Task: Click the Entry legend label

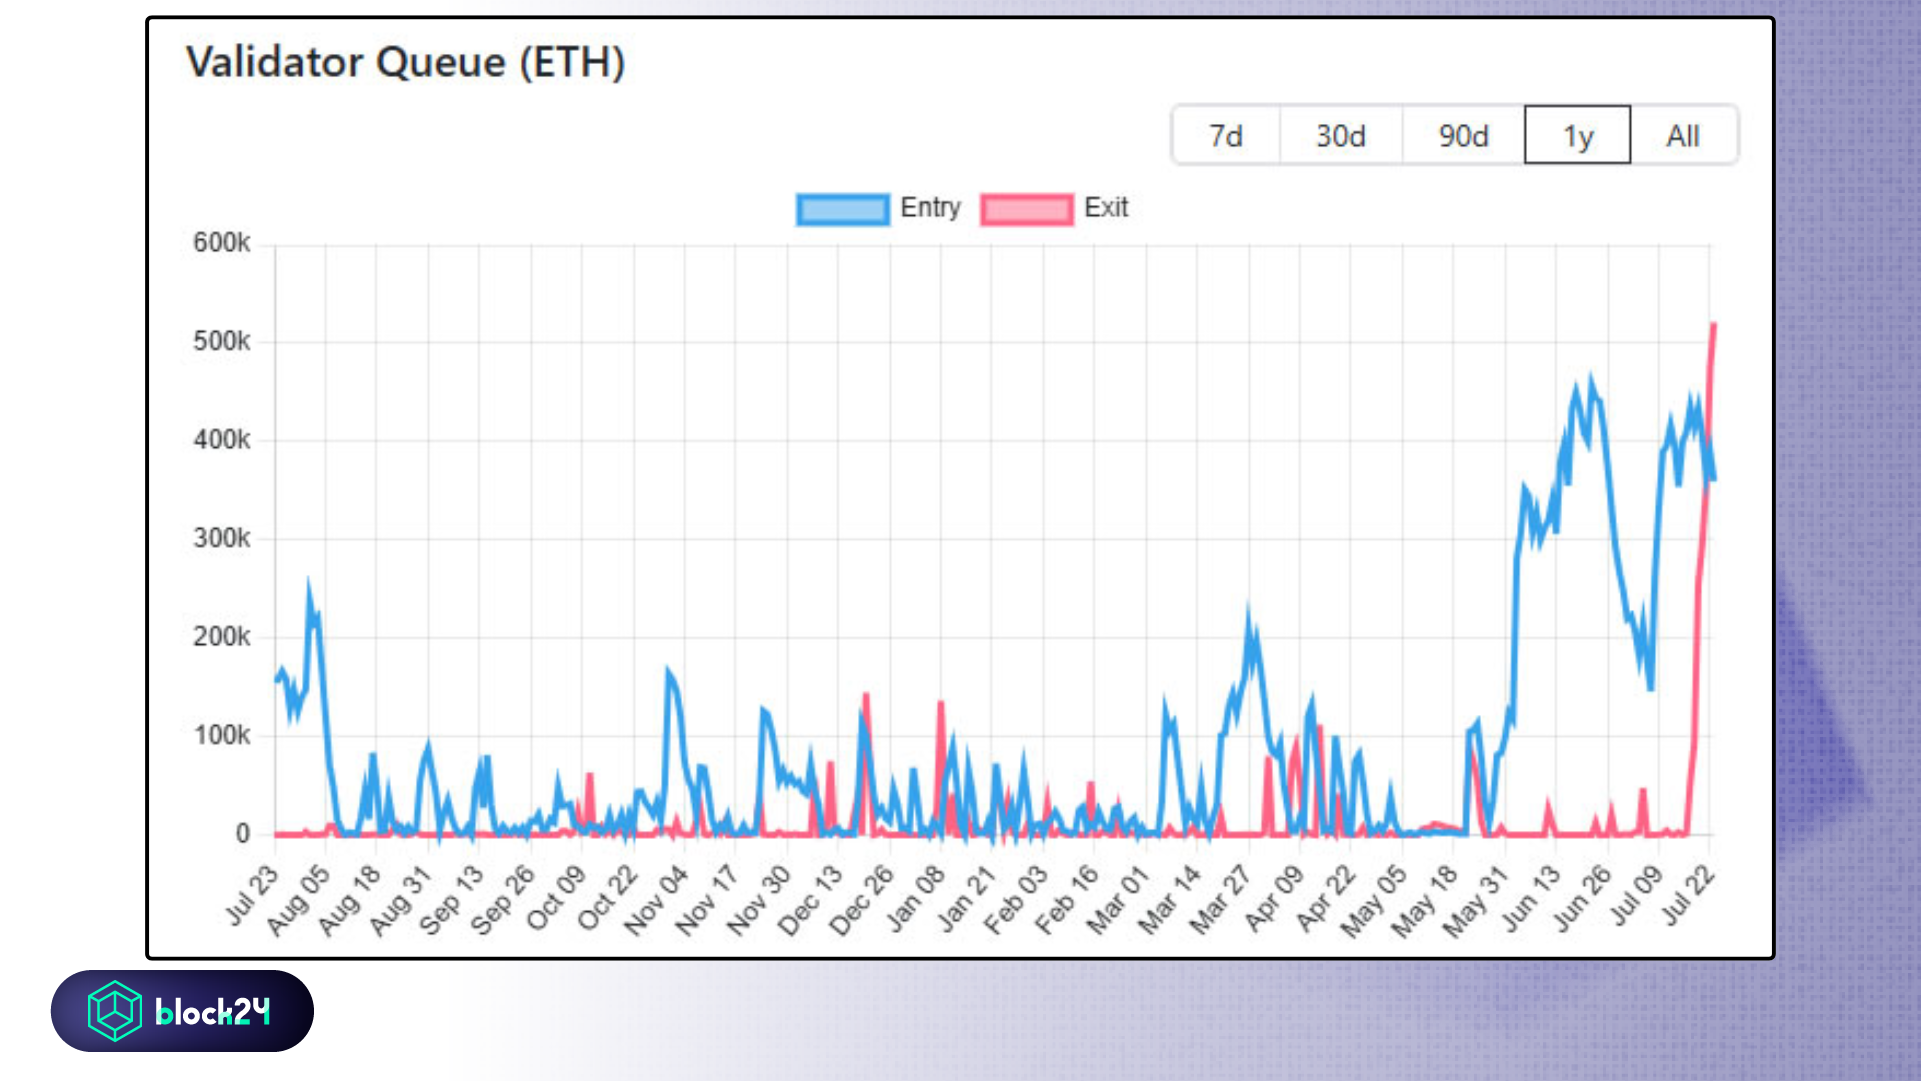Action: pyautogui.click(x=930, y=208)
